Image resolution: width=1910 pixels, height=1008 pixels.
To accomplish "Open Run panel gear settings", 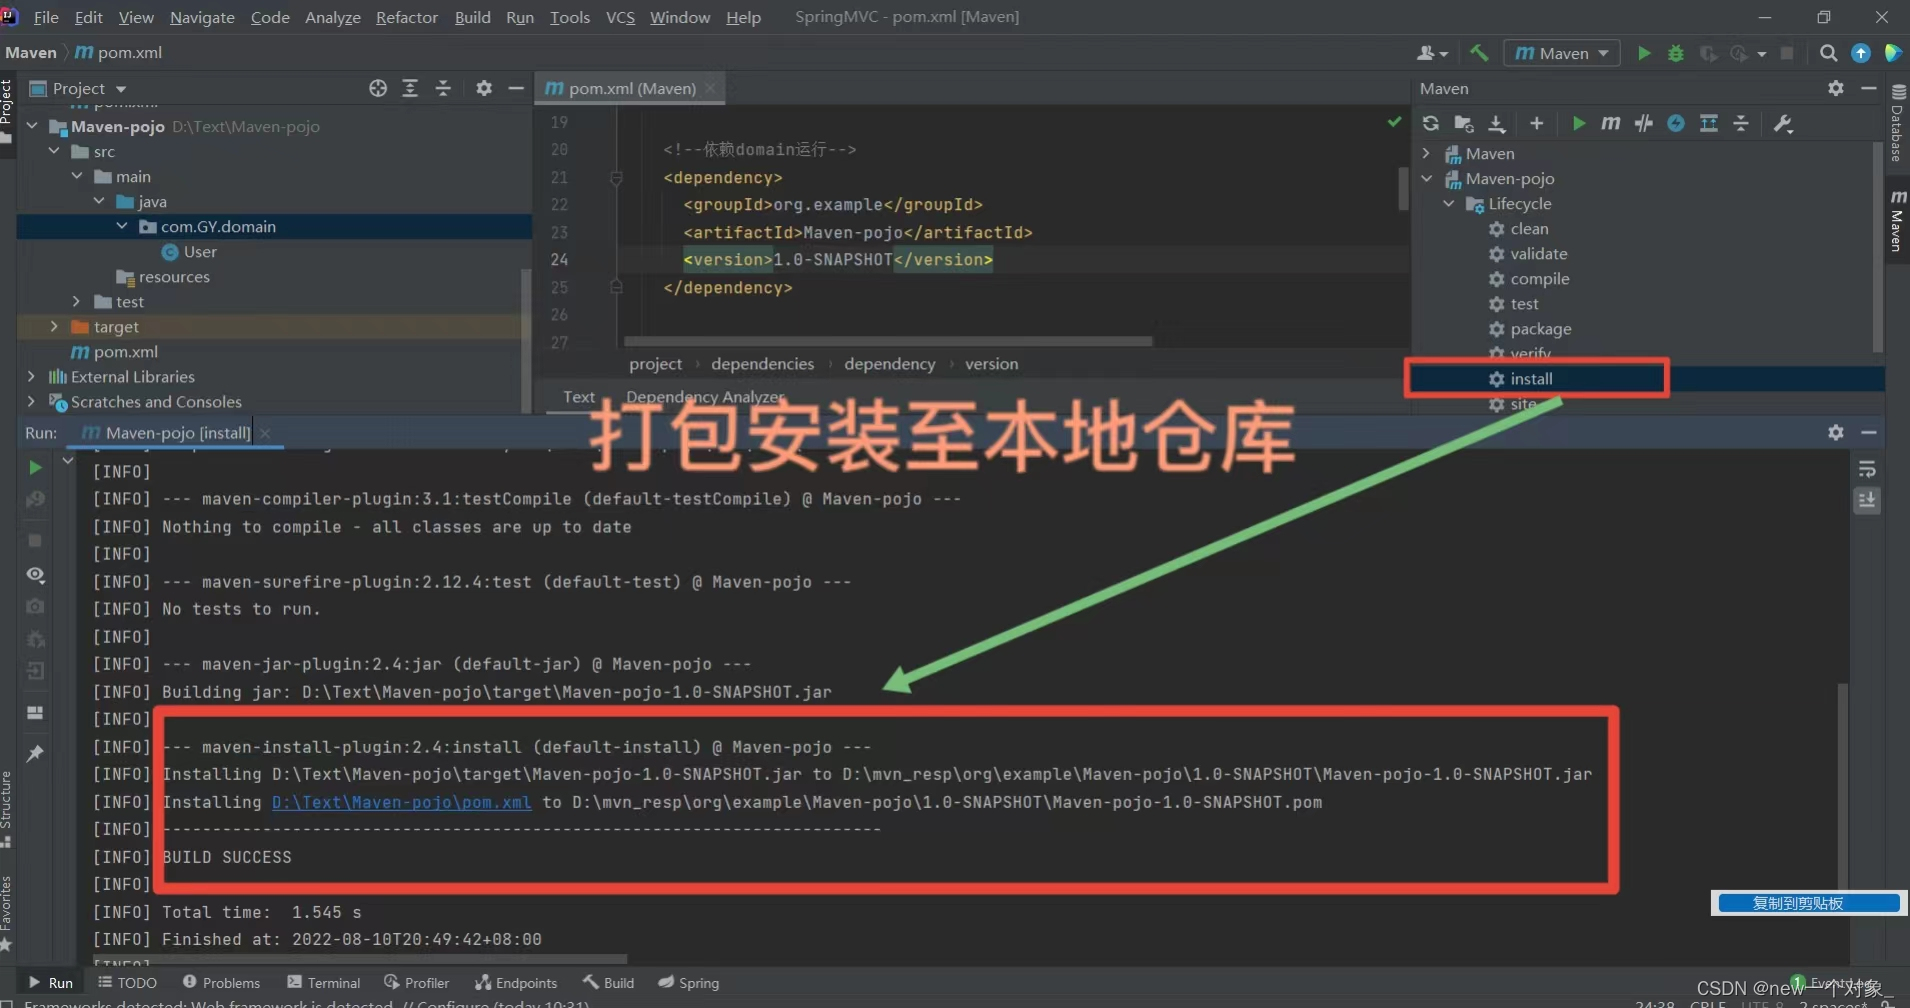I will 1836,432.
